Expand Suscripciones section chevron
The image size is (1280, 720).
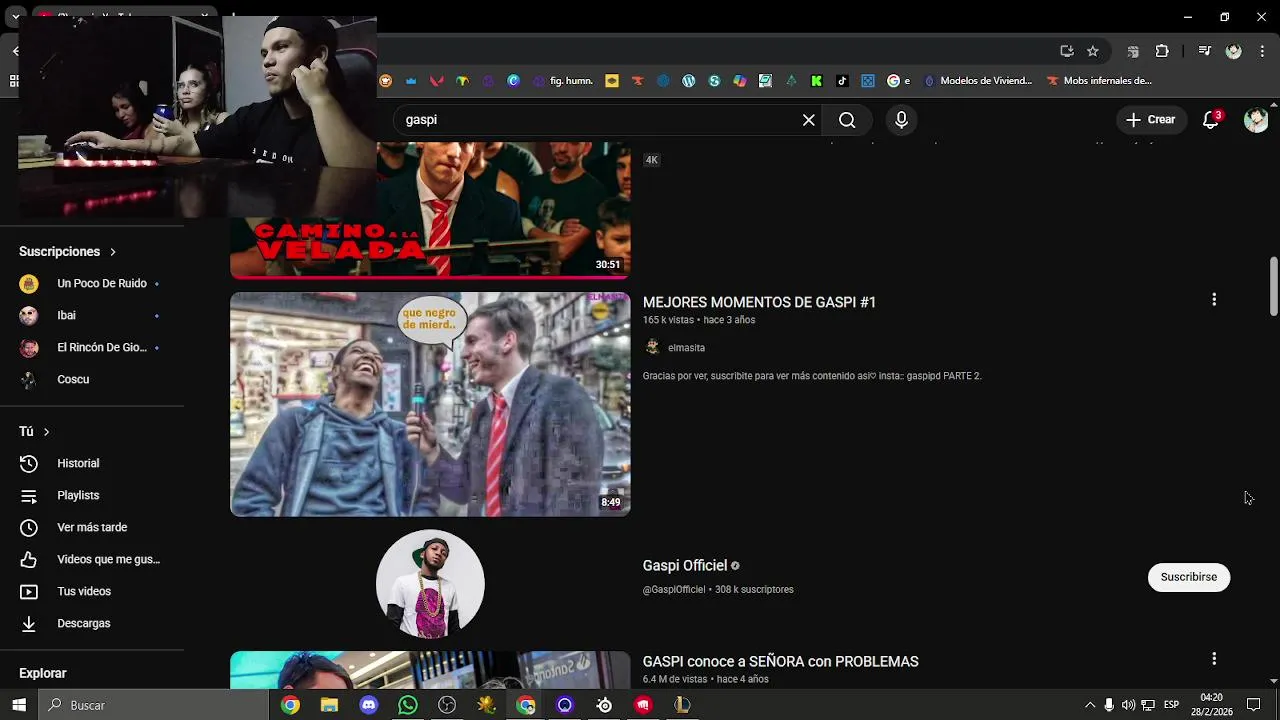[x=113, y=252]
